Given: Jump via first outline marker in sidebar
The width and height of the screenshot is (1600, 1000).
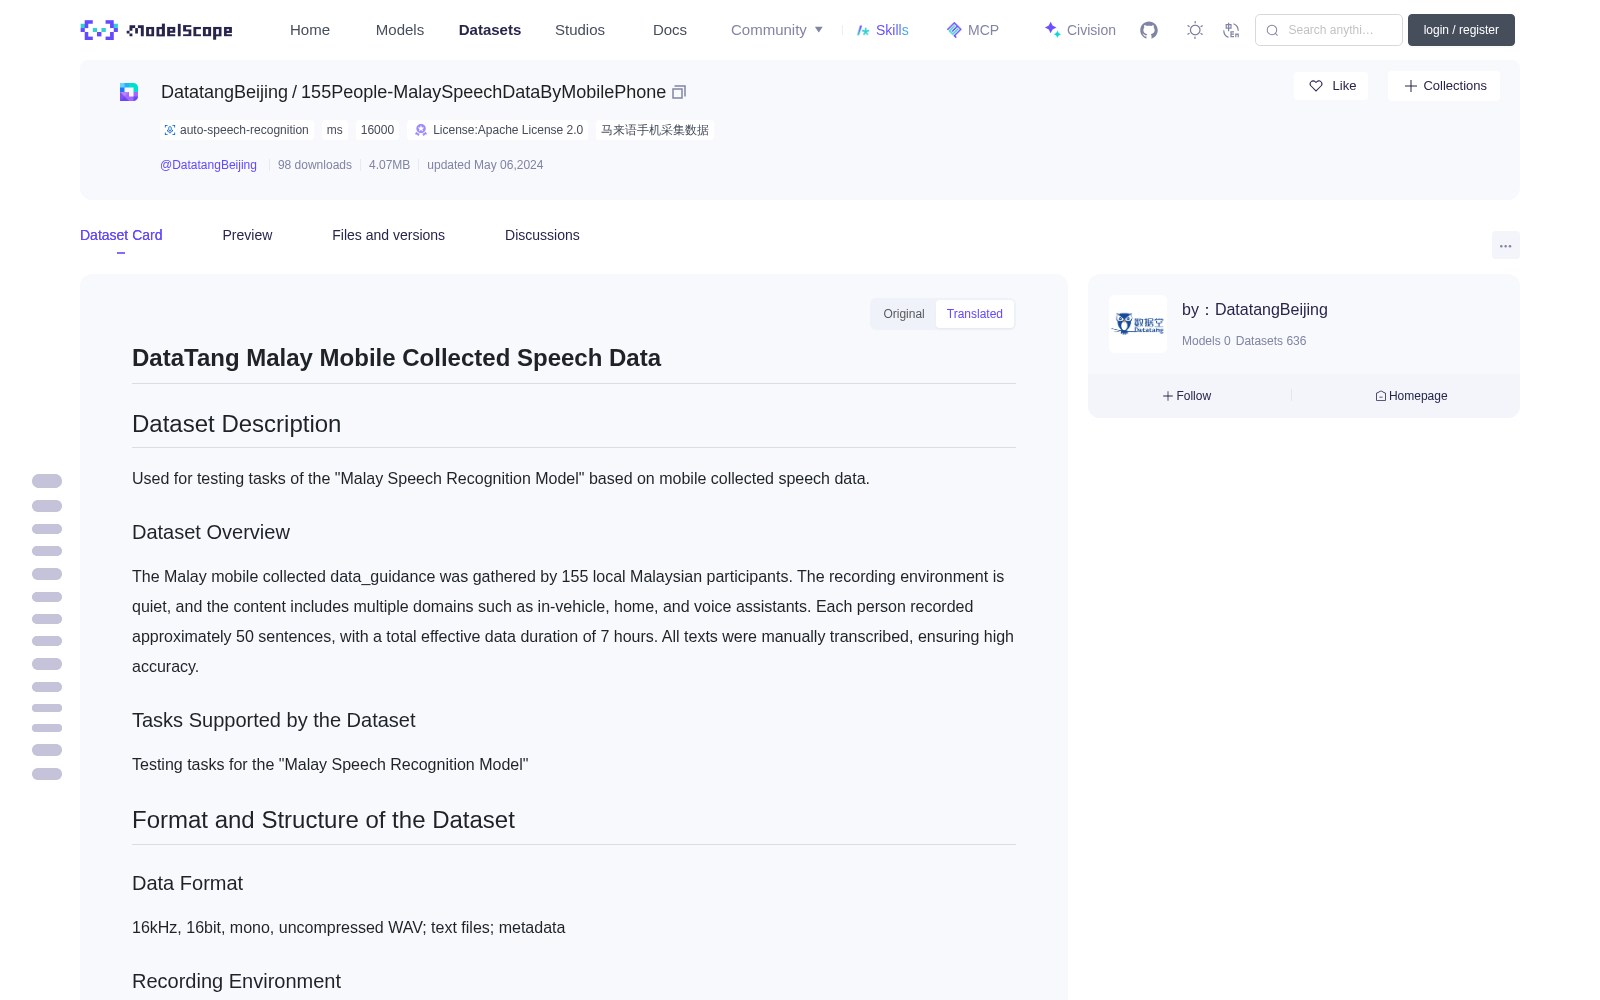Looking at the screenshot, I should pyautogui.click(x=47, y=481).
